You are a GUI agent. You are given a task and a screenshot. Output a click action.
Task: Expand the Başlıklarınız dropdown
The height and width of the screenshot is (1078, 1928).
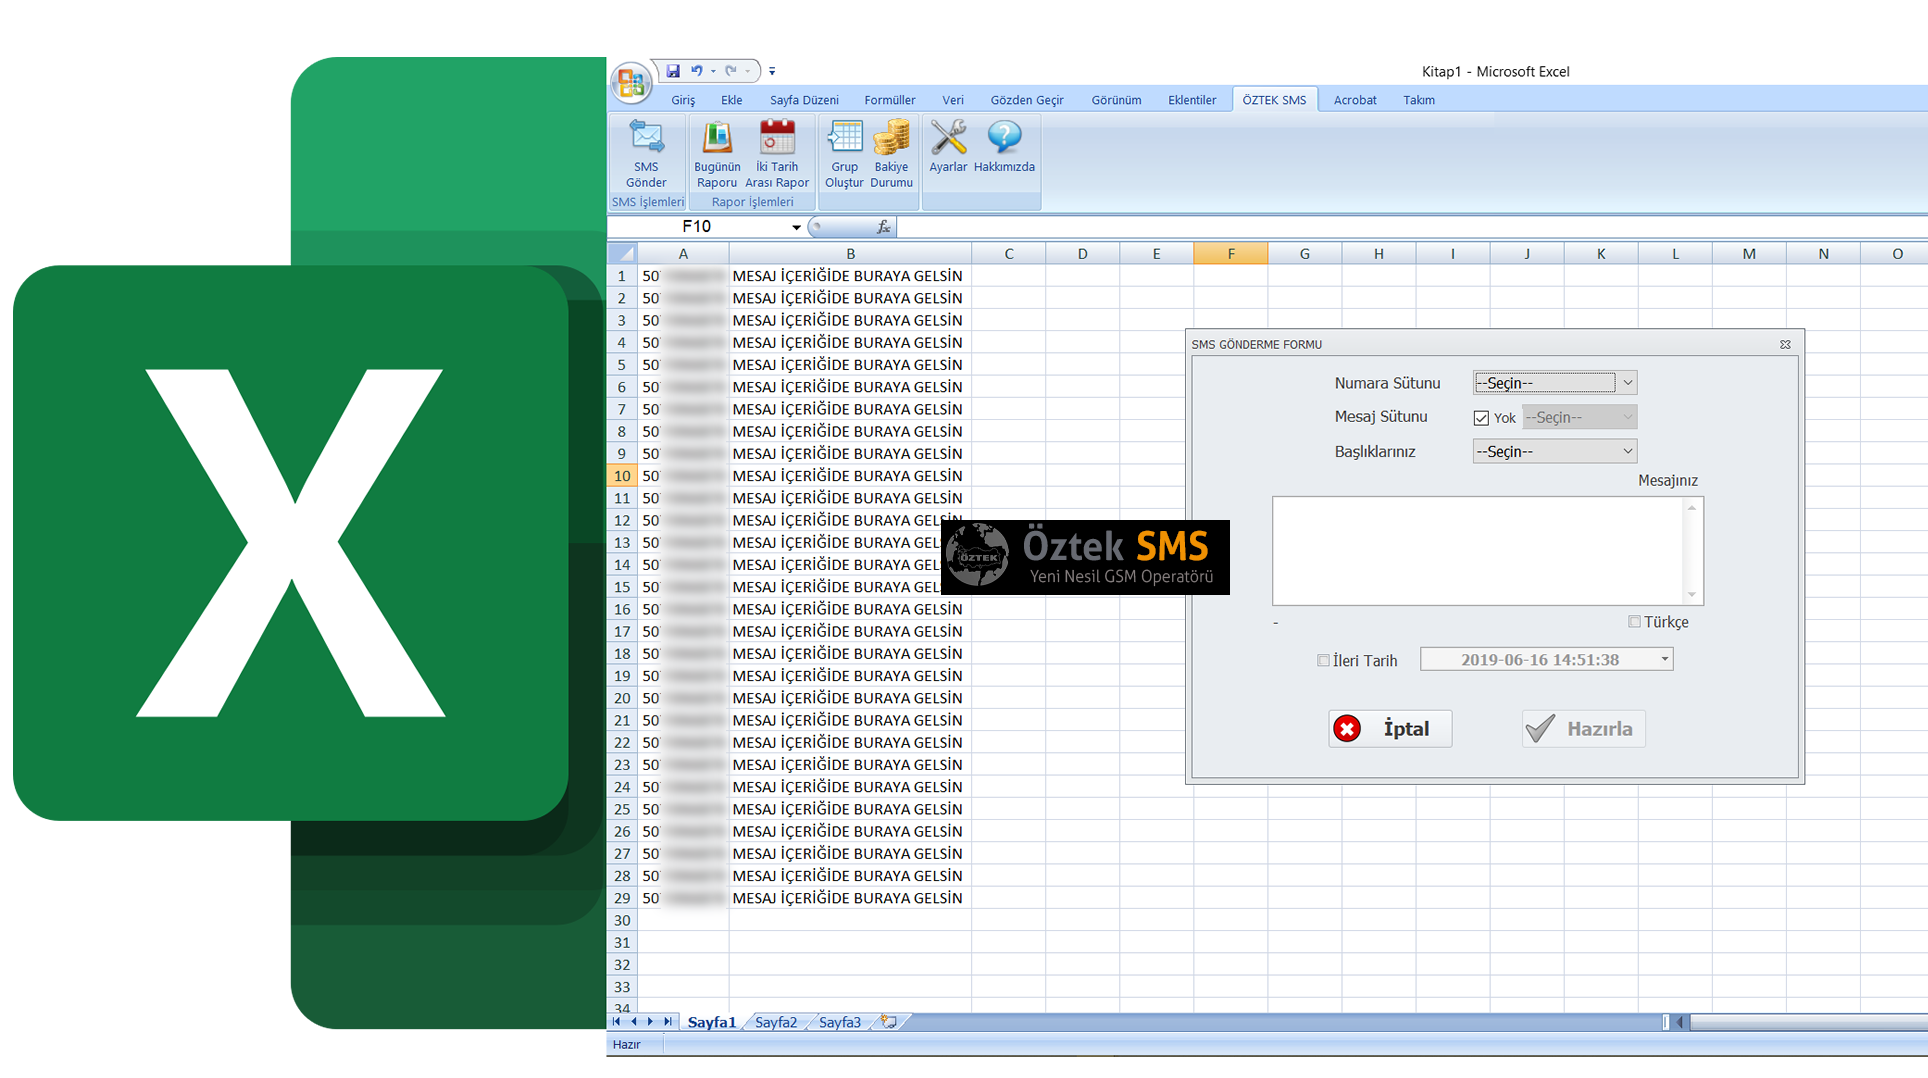(1627, 451)
